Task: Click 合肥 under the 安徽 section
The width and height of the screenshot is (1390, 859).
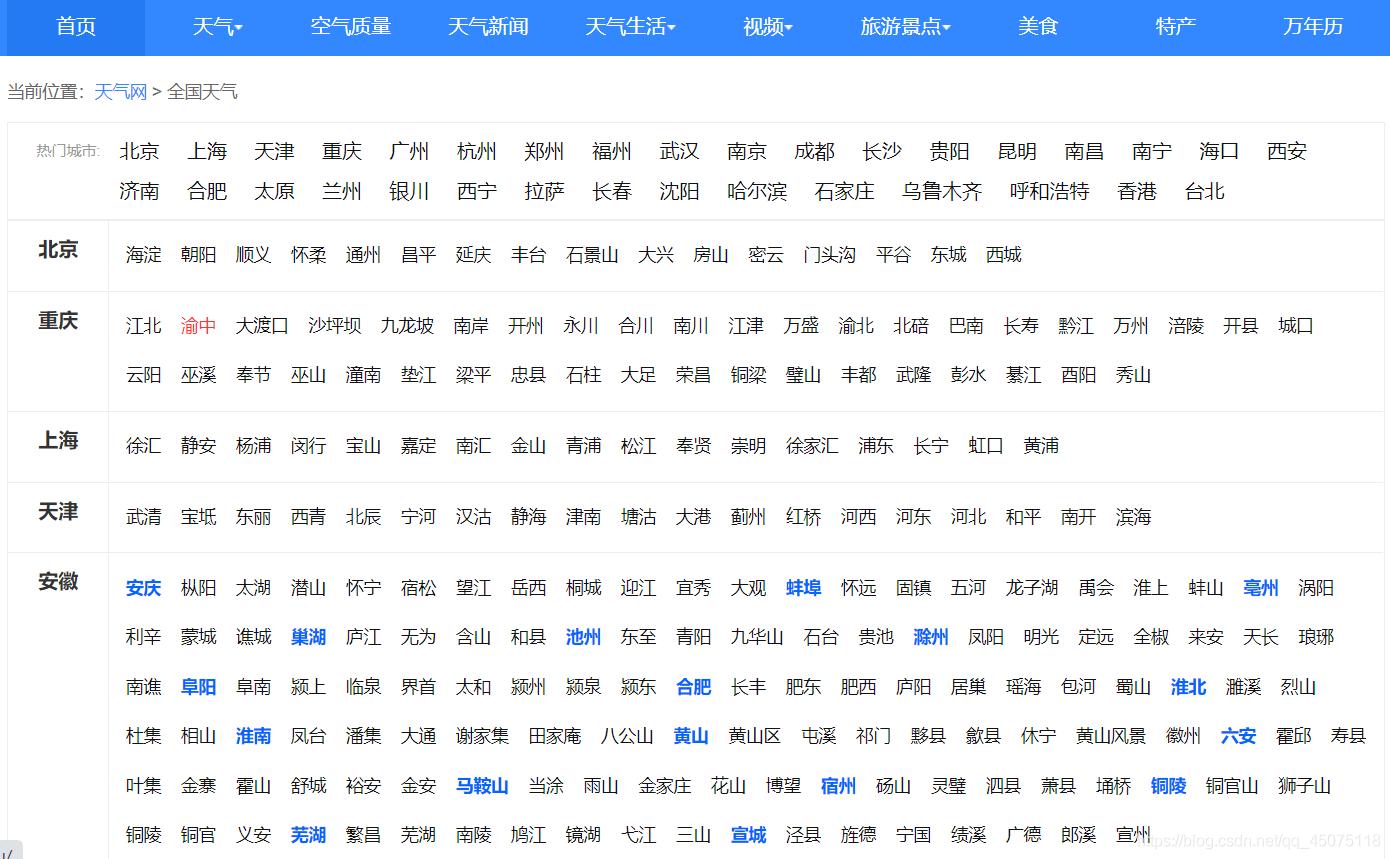Action: [x=693, y=687]
